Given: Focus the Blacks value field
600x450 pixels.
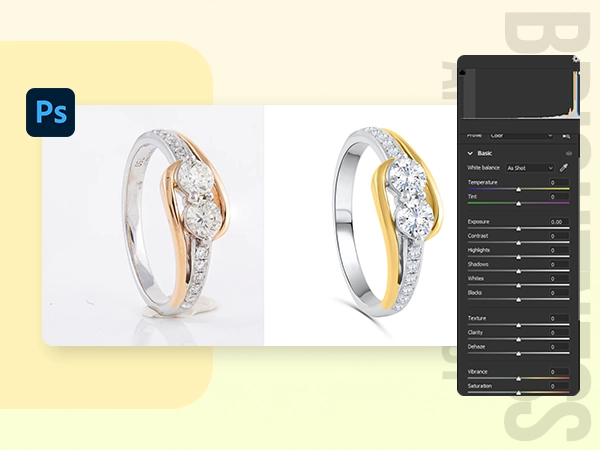Looking at the screenshot, I should (558, 293).
